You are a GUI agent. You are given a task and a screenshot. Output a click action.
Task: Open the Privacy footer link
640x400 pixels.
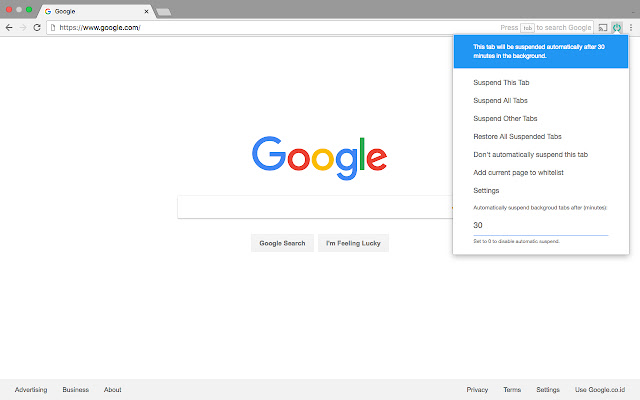[x=477, y=389]
